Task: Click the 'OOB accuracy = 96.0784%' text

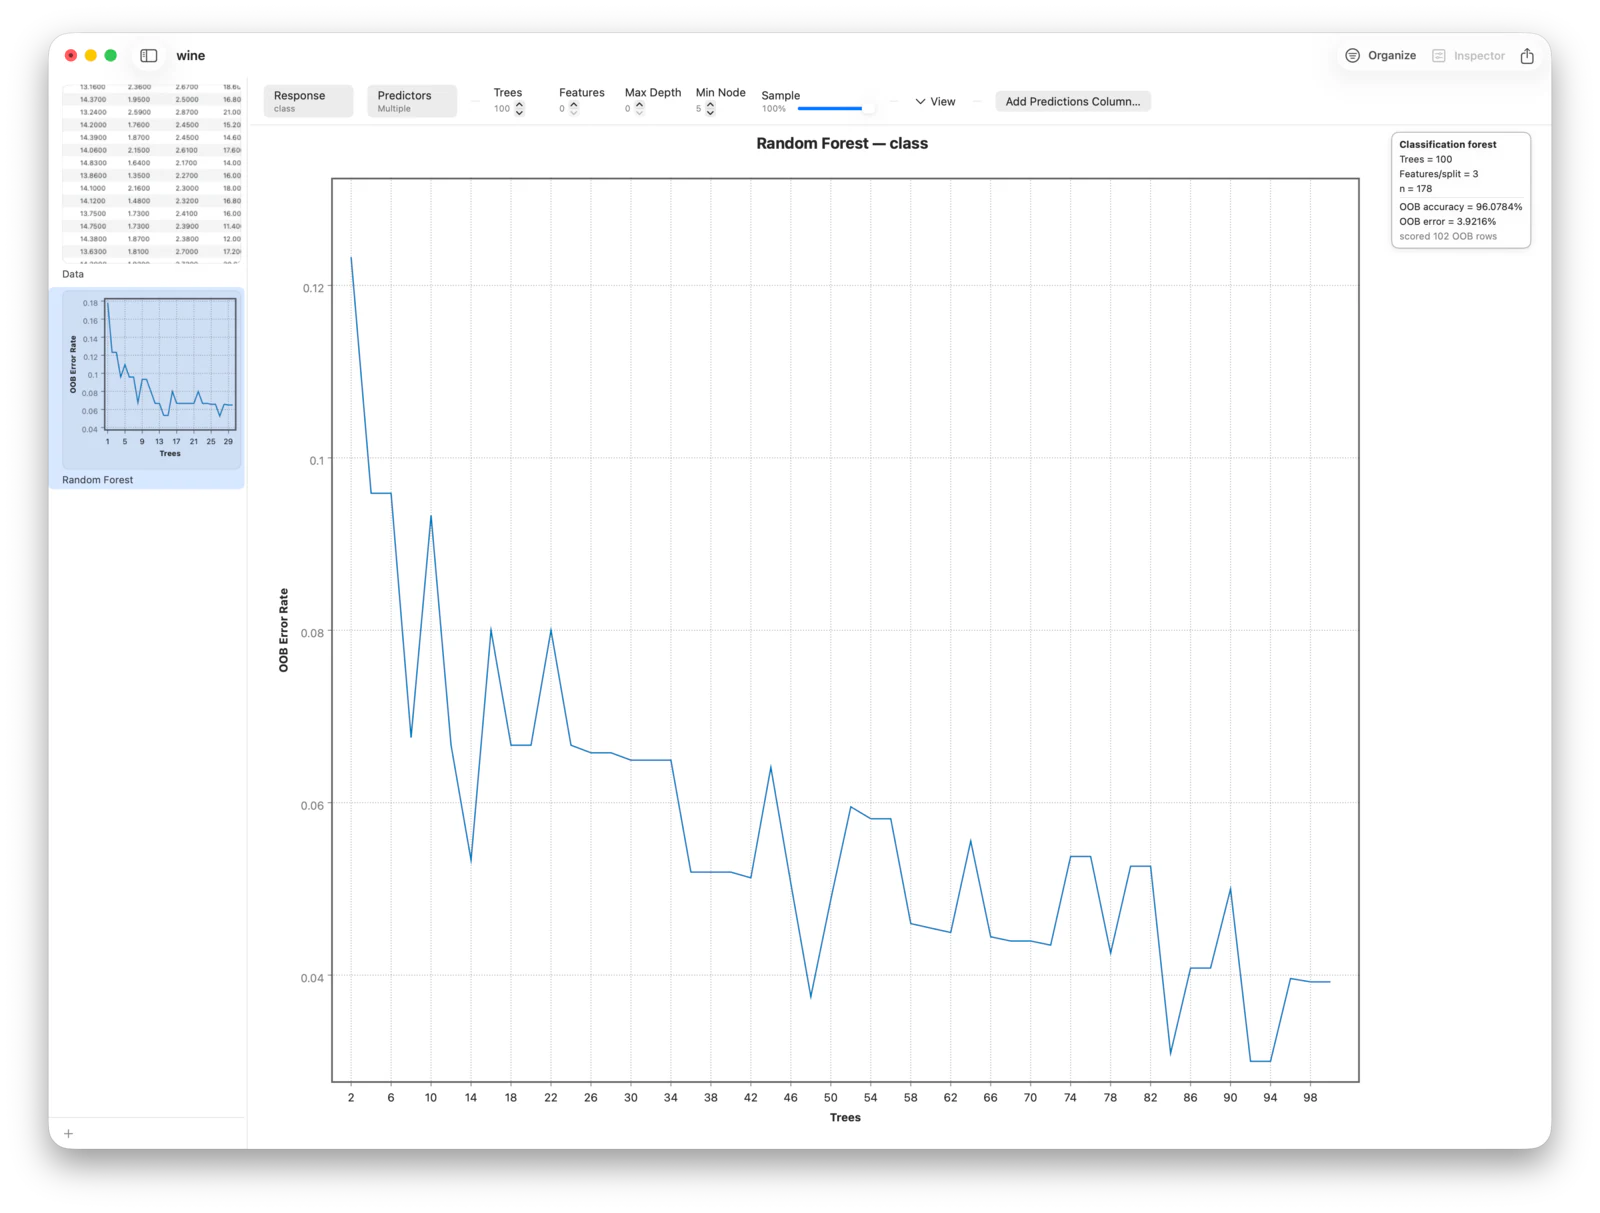Action: pos(1460,207)
